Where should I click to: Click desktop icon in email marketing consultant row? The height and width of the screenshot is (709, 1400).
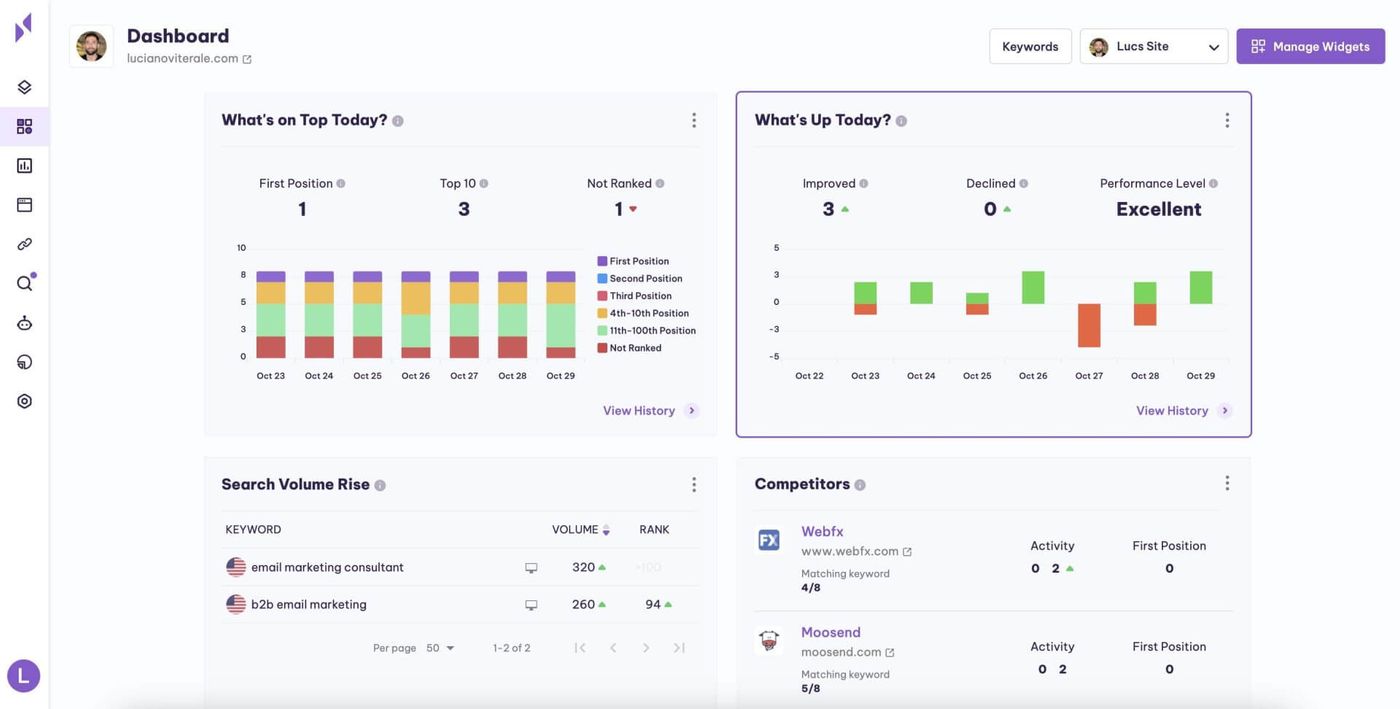point(531,568)
